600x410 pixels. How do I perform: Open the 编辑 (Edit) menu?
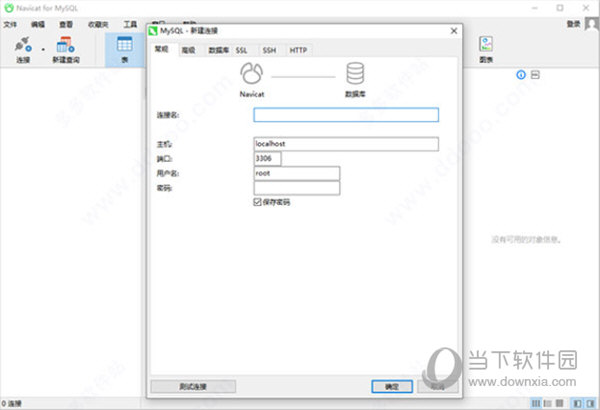pos(38,25)
